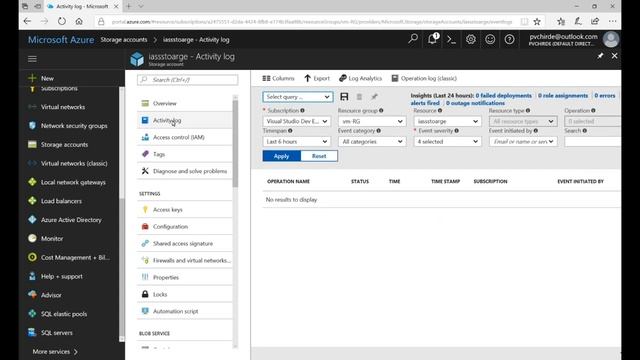The width and height of the screenshot is (640, 360).
Task: Expand Timespan dropdown Last 6 hours
Action: (x=297, y=142)
